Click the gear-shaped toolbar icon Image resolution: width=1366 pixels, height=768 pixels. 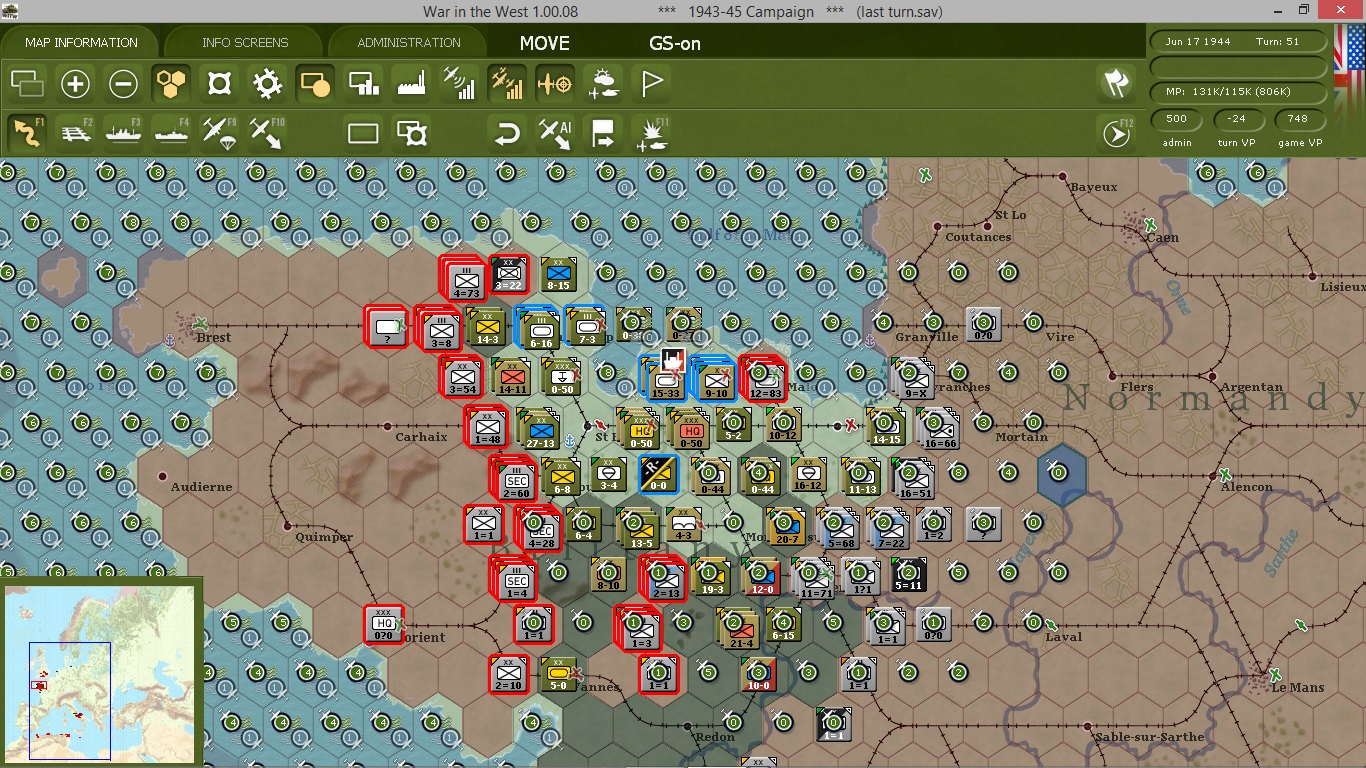(267, 84)
